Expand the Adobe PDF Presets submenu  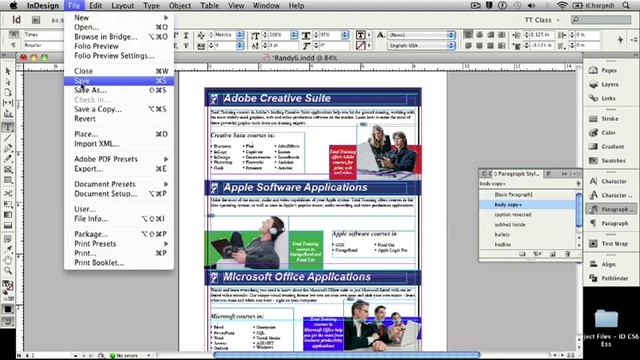119,159
